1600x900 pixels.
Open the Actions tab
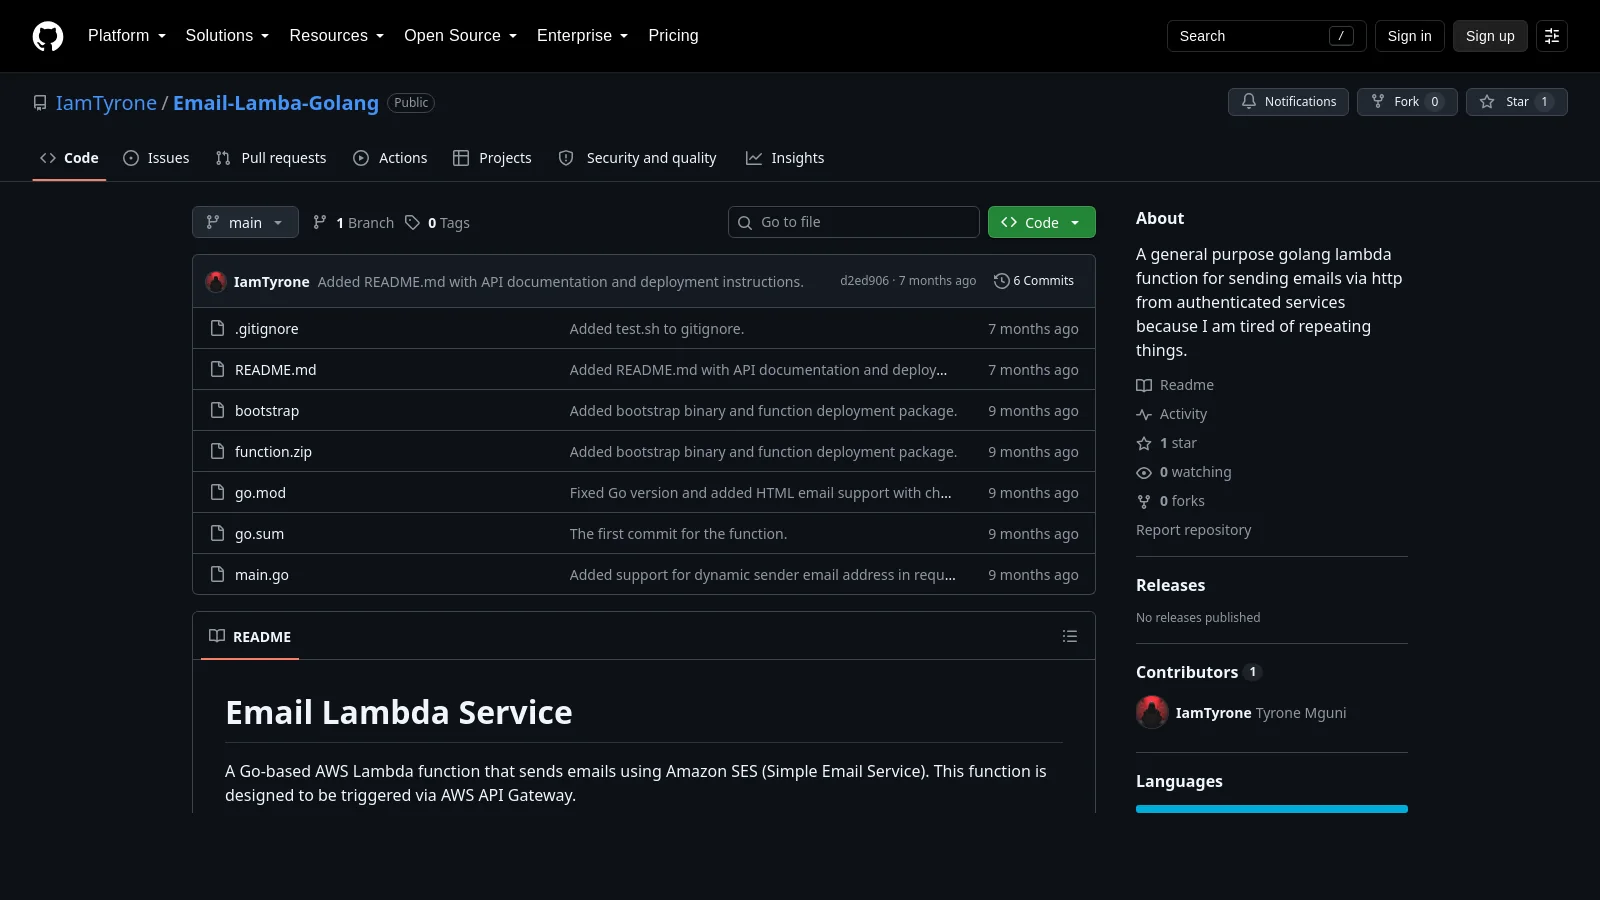pyautogui.click(x=390, y=158)
